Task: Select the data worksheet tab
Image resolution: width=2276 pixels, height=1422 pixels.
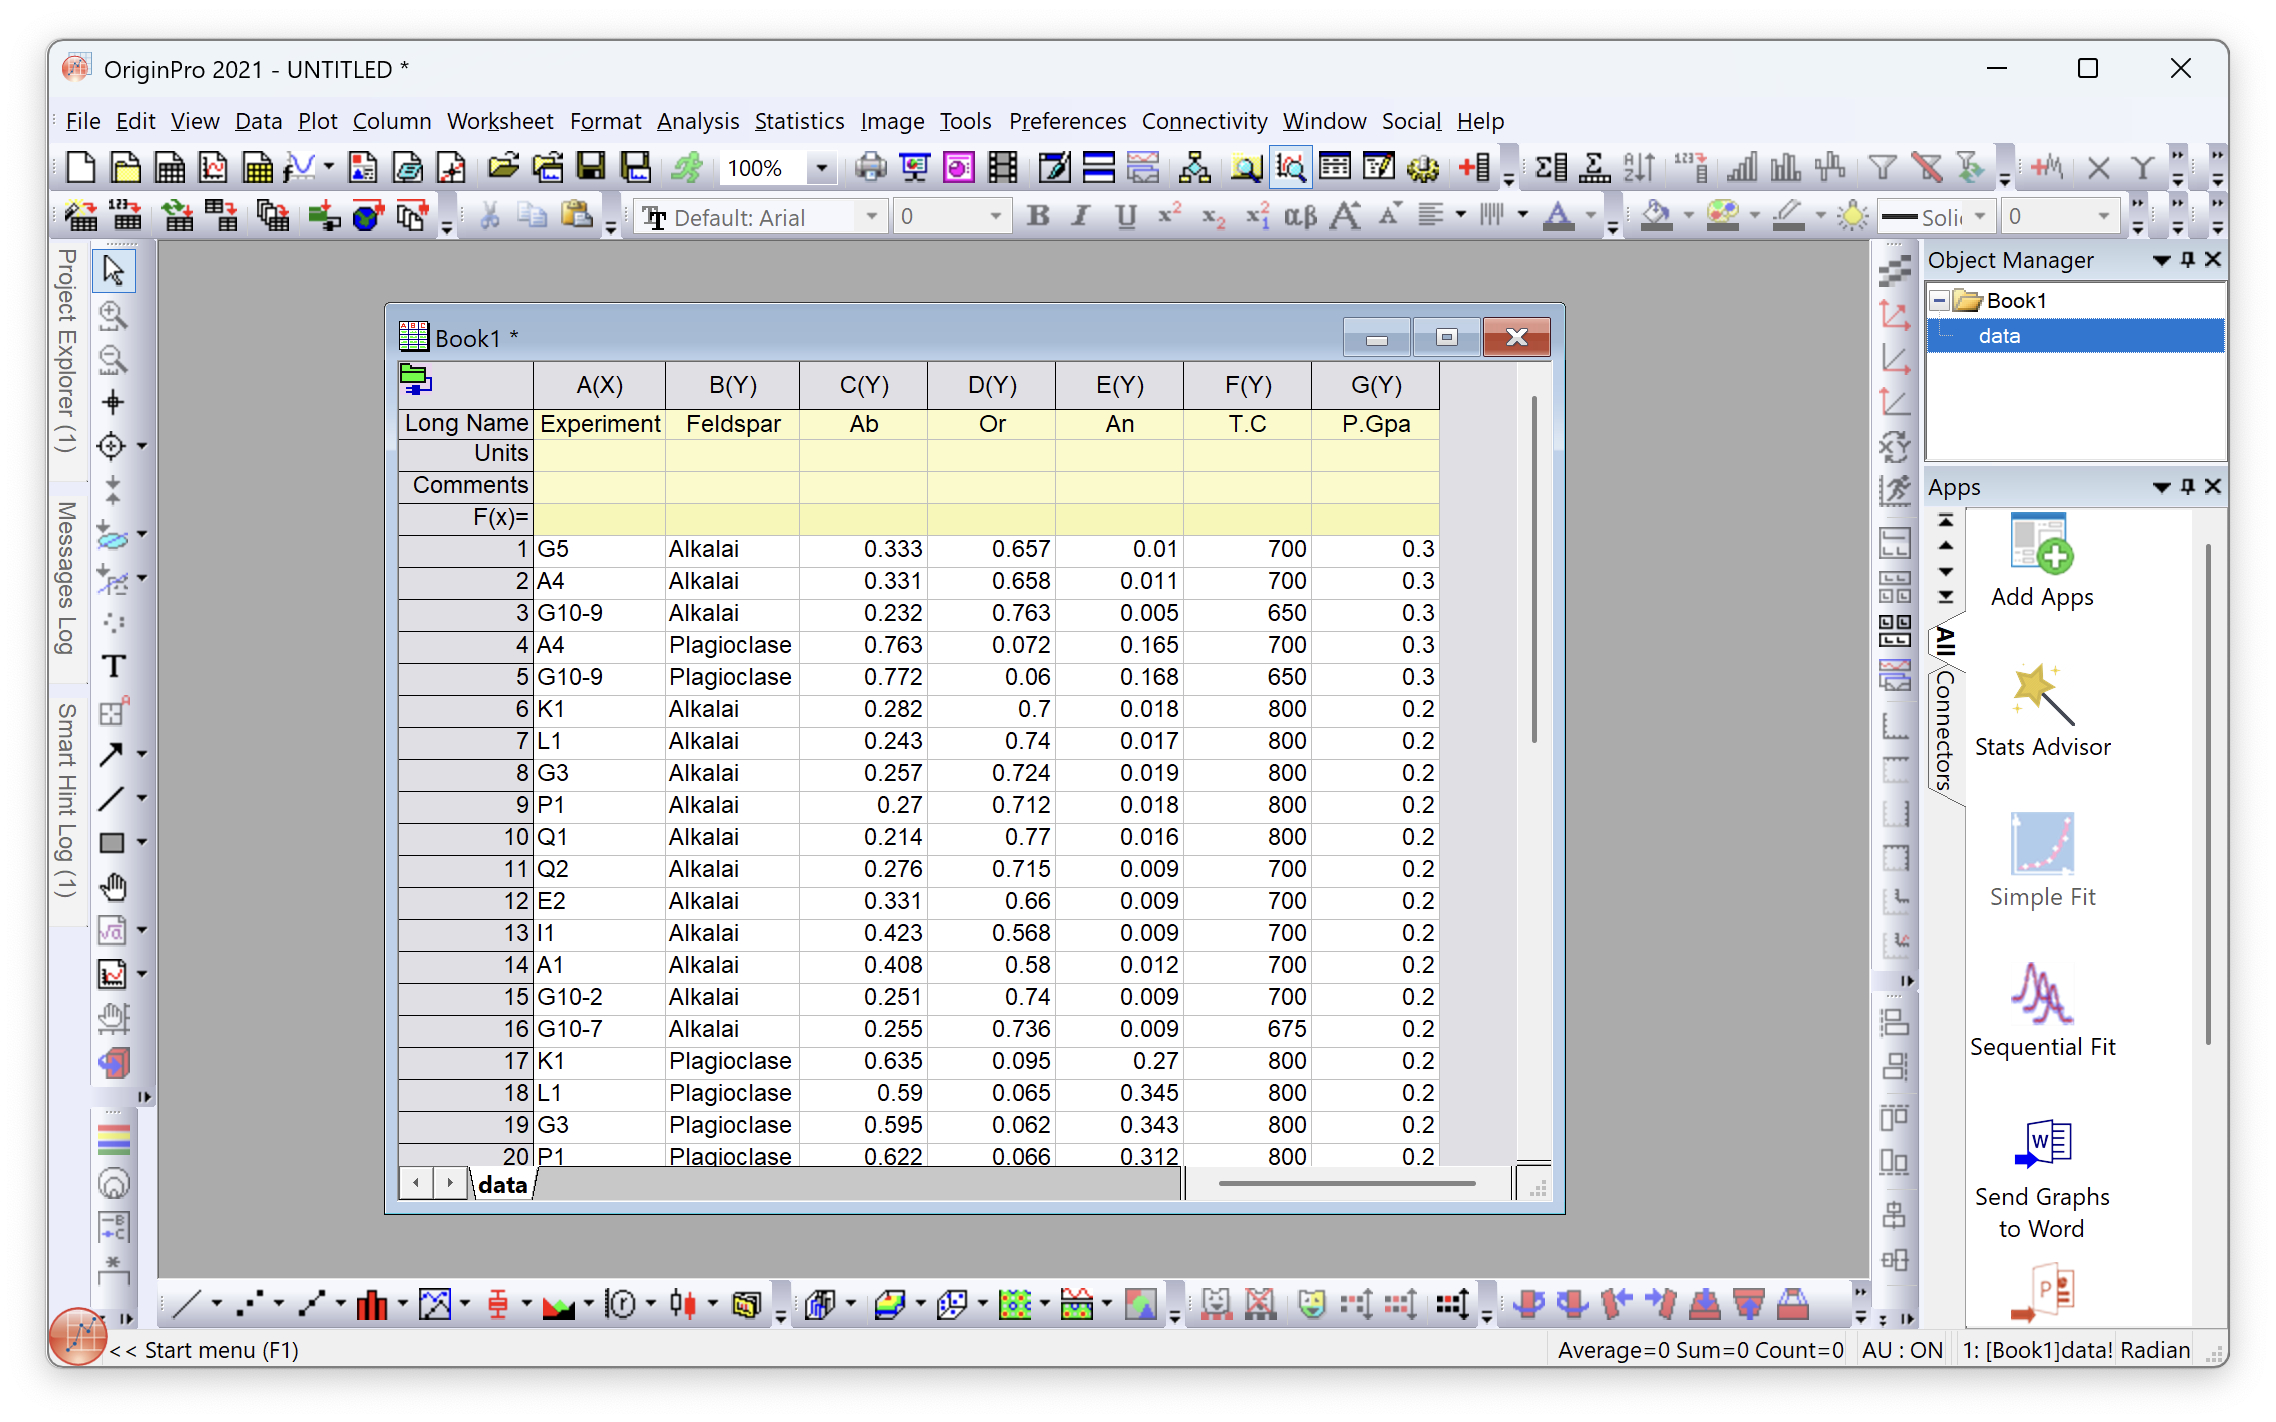Action: point(502,1184)
